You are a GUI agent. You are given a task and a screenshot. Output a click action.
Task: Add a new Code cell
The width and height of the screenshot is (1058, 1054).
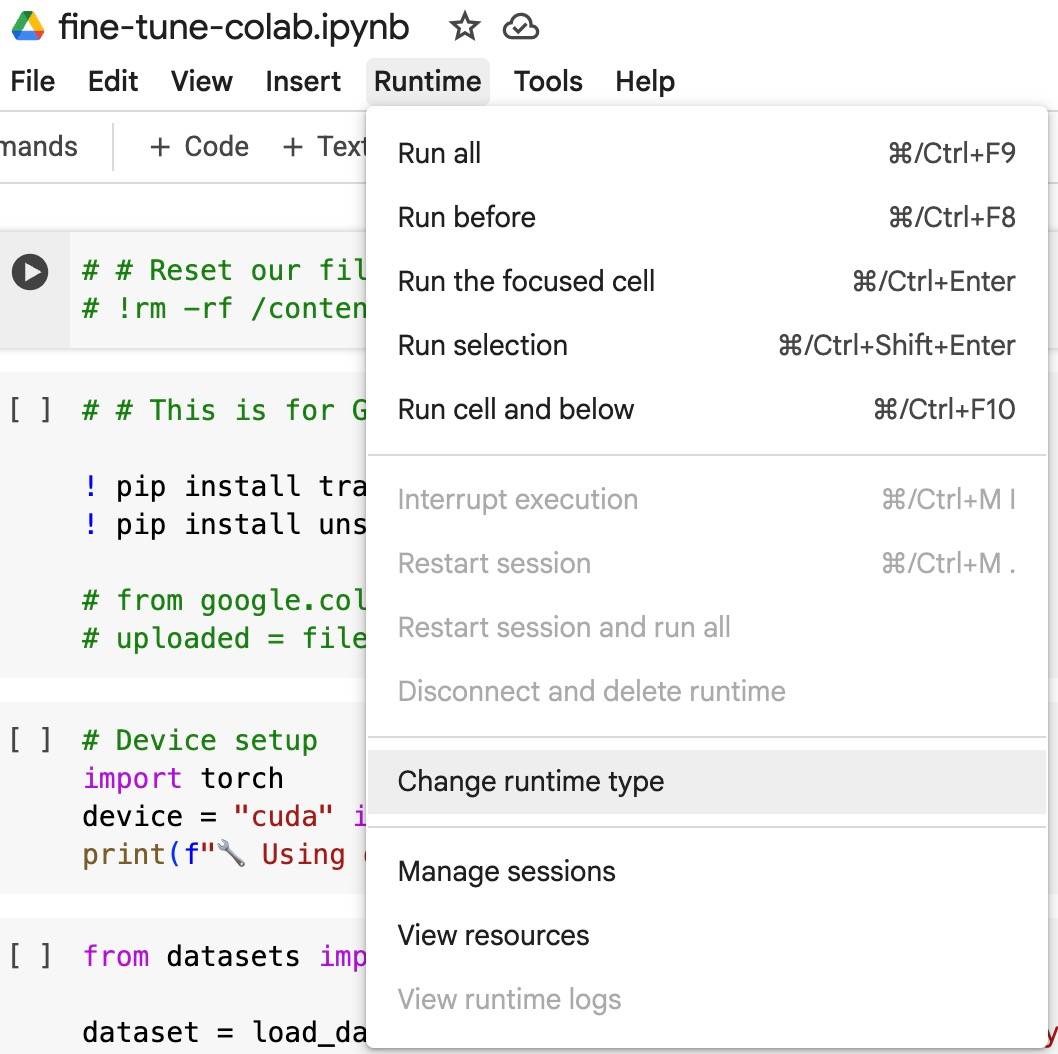pos(199,146)
